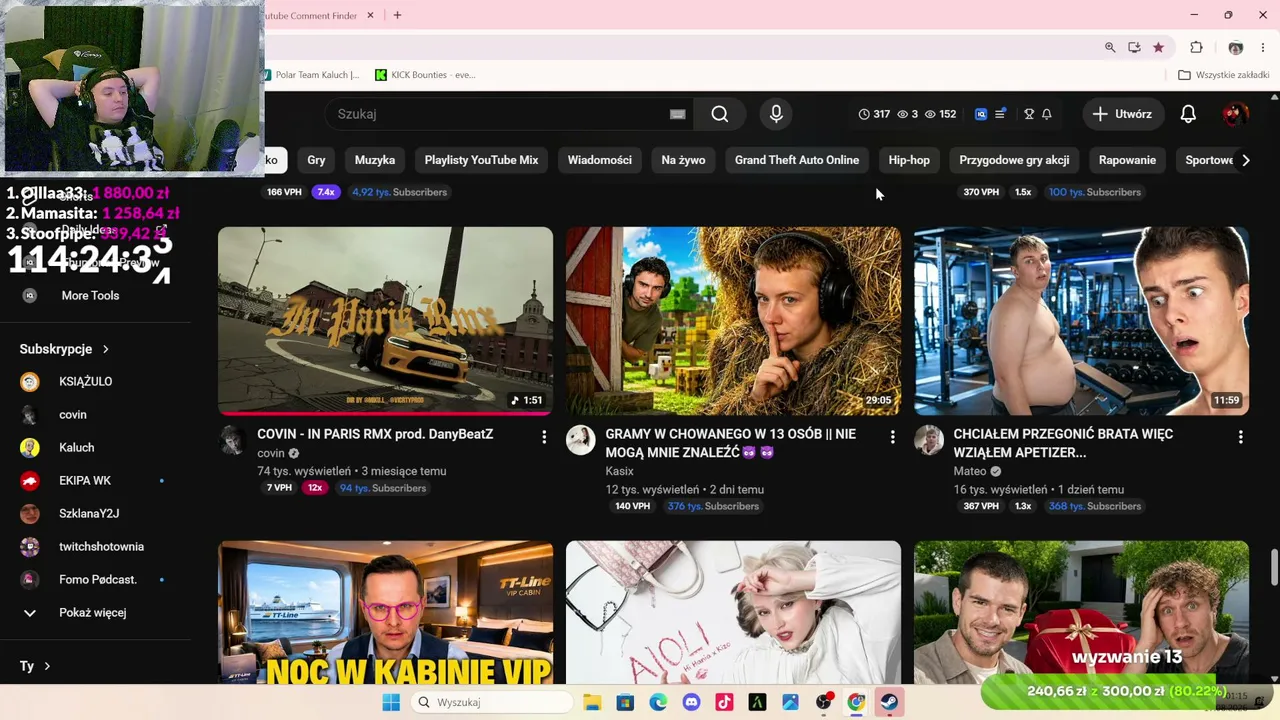Image resolution: width=1280 pixels, height=720 pixels.
Task: Play the COVIN - IN PARIS RMX thumbnail
Action: click(385, 321)
